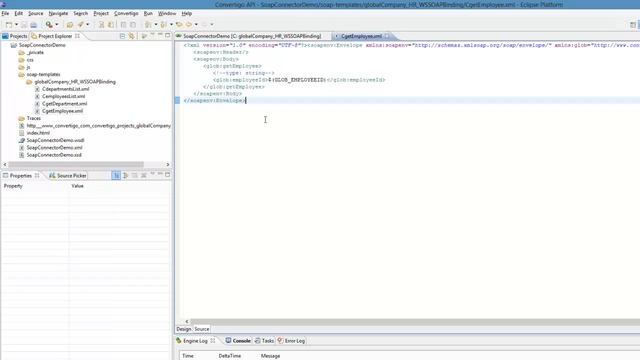This screenshot has width=640, height=360.
Task: Open the New wizard dropdown arrow
Action: click(16, 25)
